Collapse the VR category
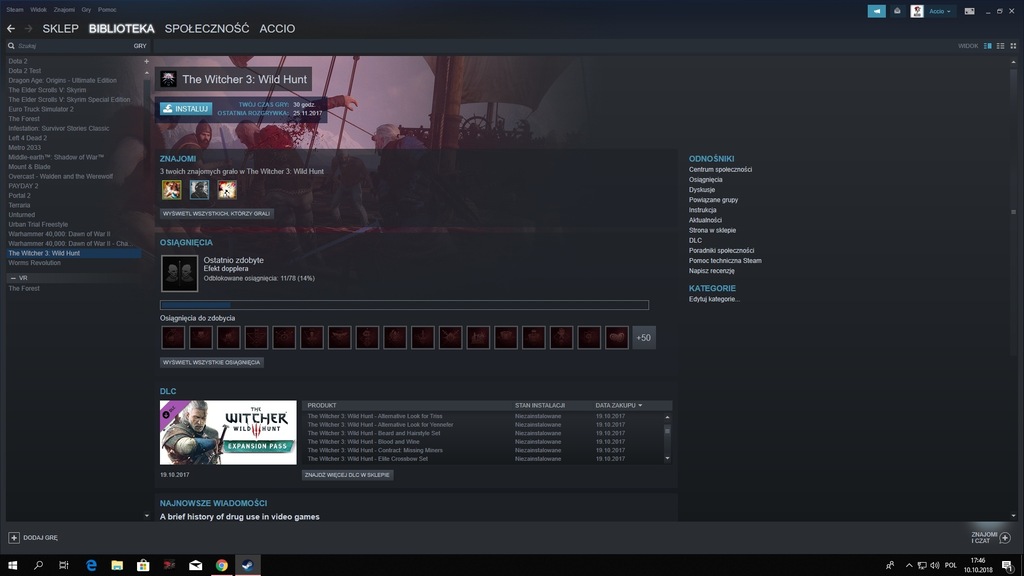The height and width of the screenshot is (576, 1024). 13,278
